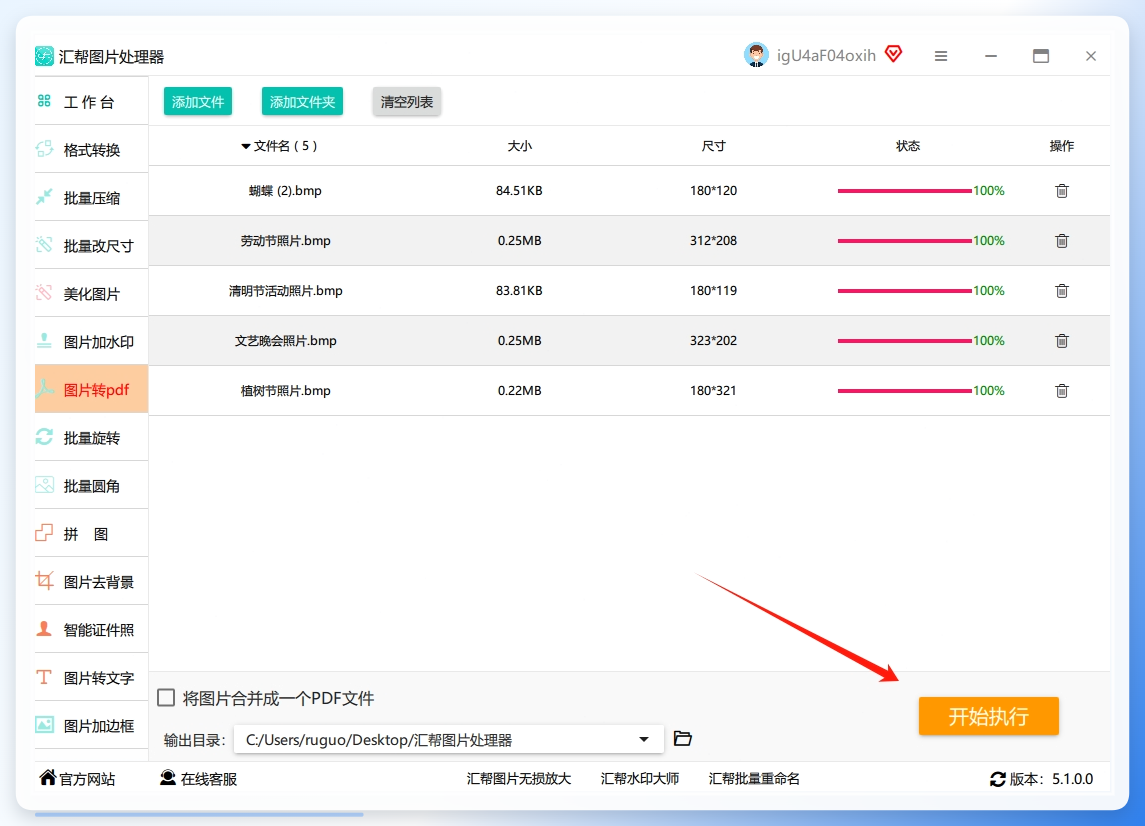
Task: Delete 劳动节照片.bmp with trash icon
Action: tap(1062, 240)
